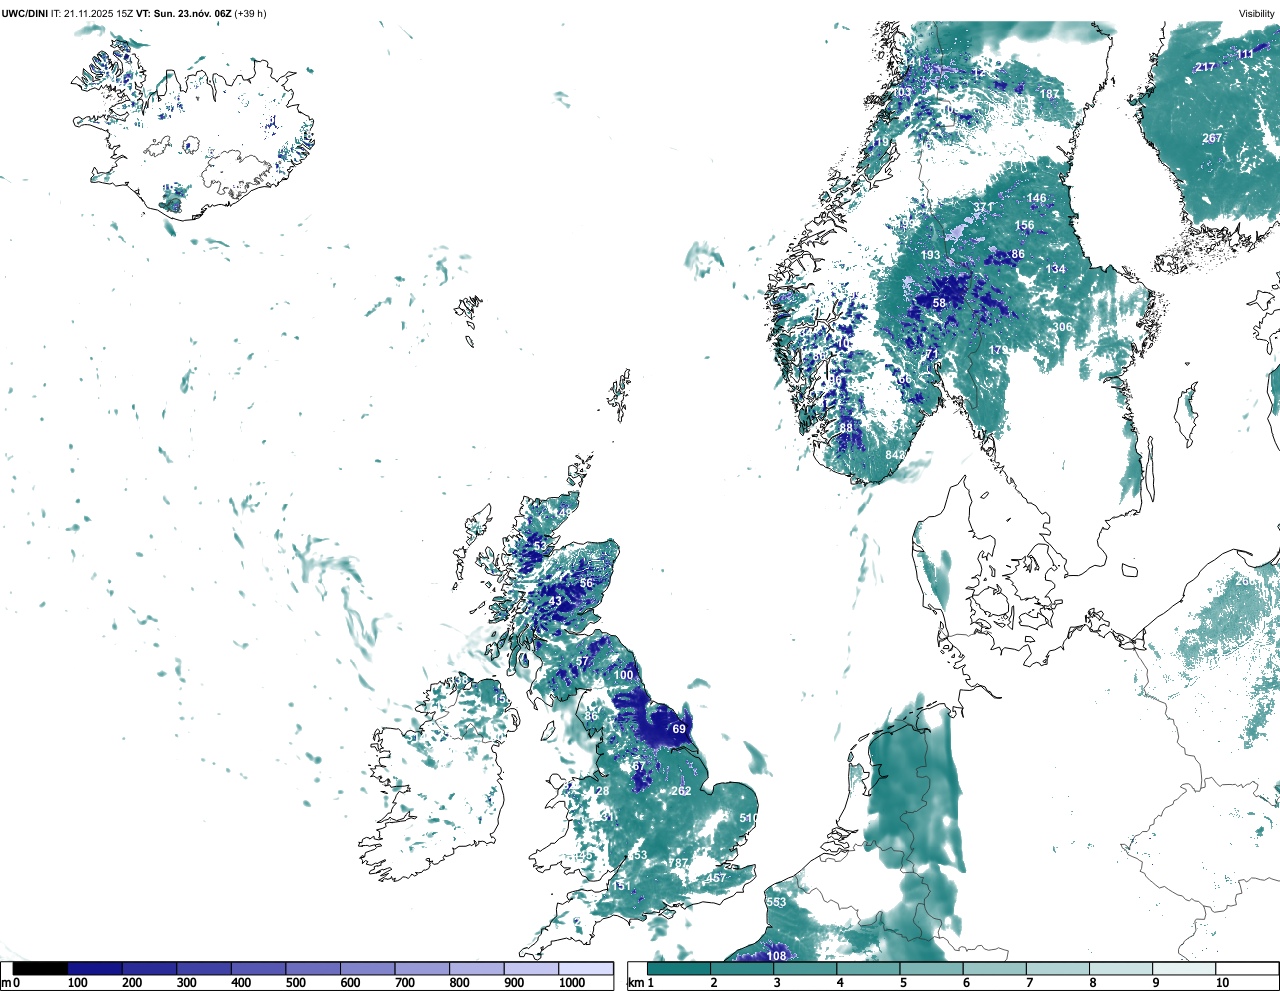Select the 9–10 km palest legend swatch
This screenshot has height=991, width=1280.
(x=1185, y=968)
